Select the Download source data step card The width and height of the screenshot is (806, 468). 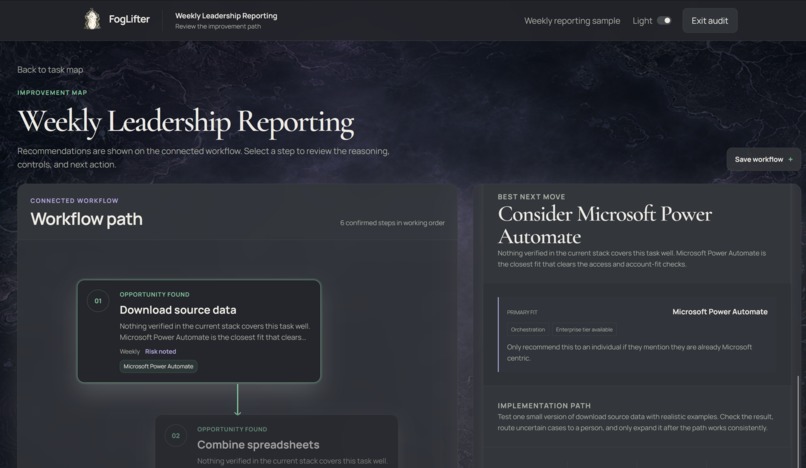tap(199, 331)
